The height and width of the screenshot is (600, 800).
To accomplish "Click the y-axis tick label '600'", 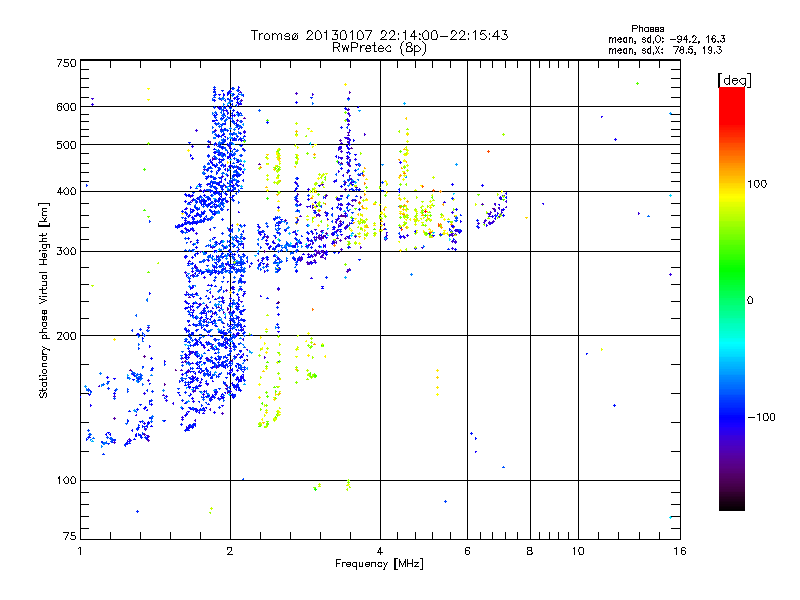I will [x=66, y=107].
